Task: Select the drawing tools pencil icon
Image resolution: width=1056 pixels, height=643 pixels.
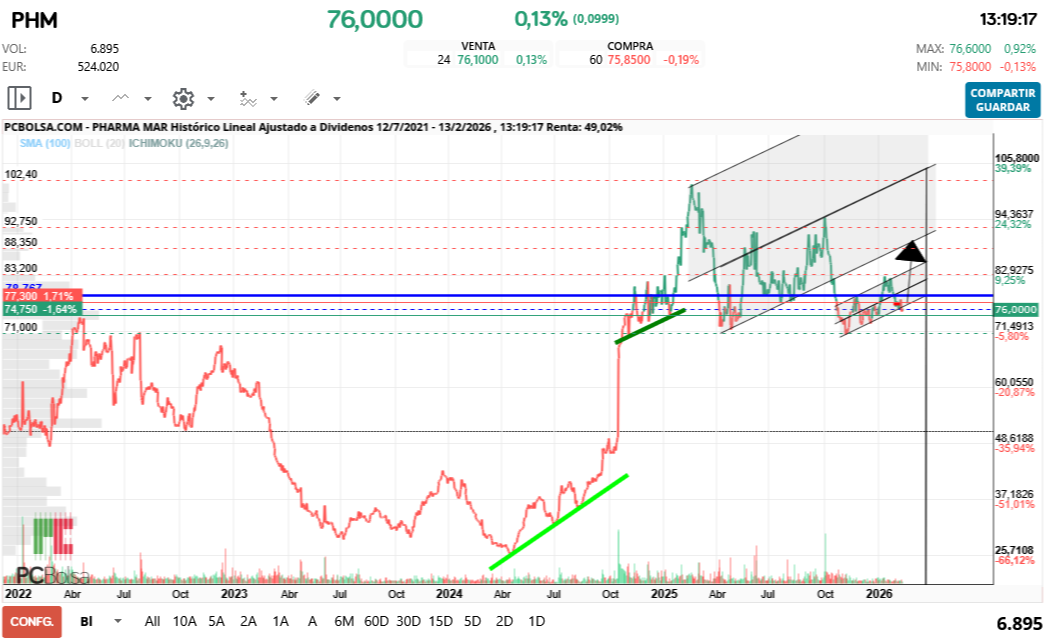Action: pyautogui.click(x=311, y=98)
